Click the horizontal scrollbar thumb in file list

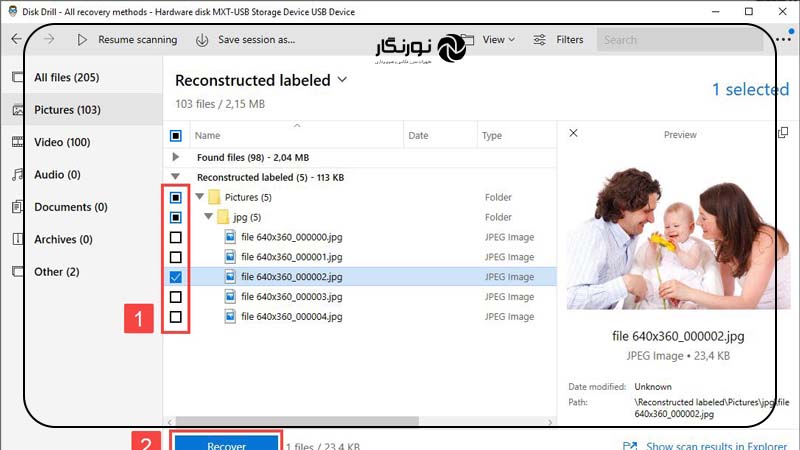point(297,421)
